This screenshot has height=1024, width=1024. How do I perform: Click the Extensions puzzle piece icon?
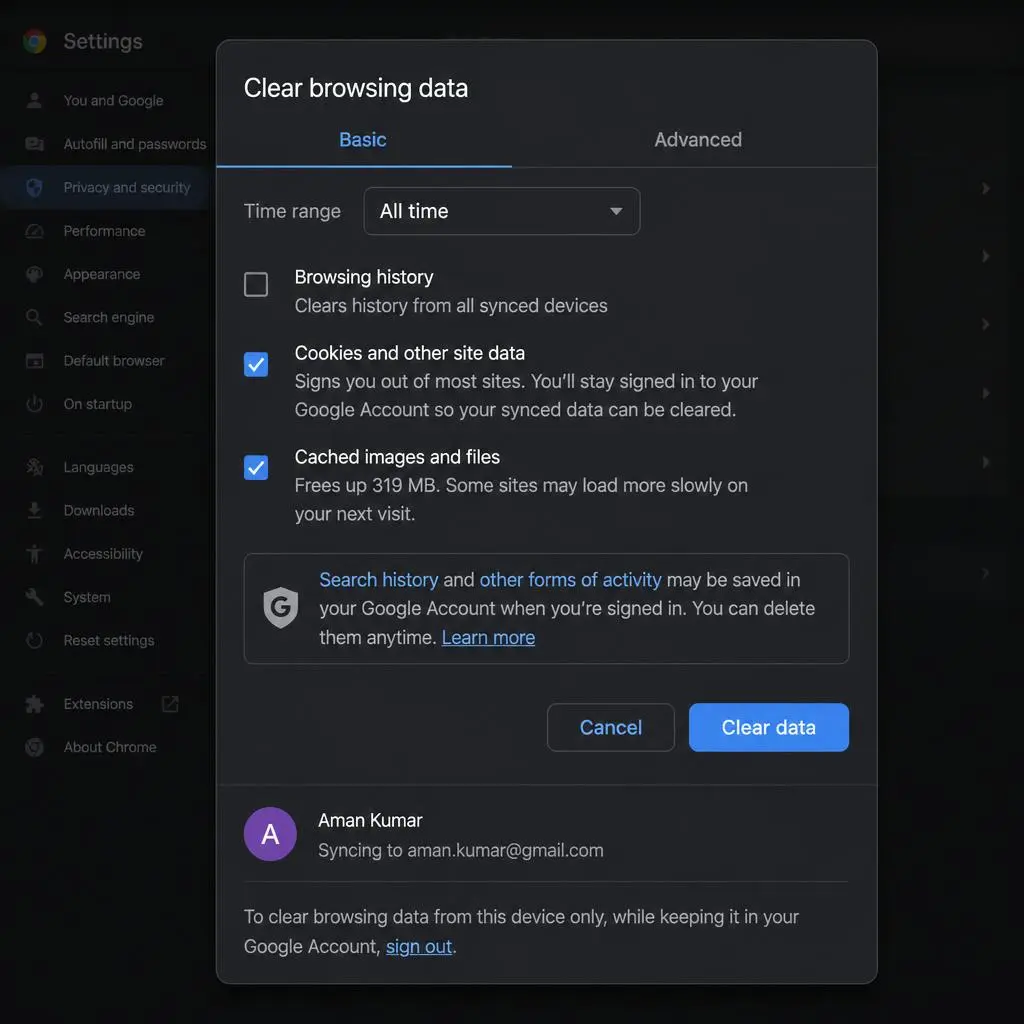pos(35,704)
